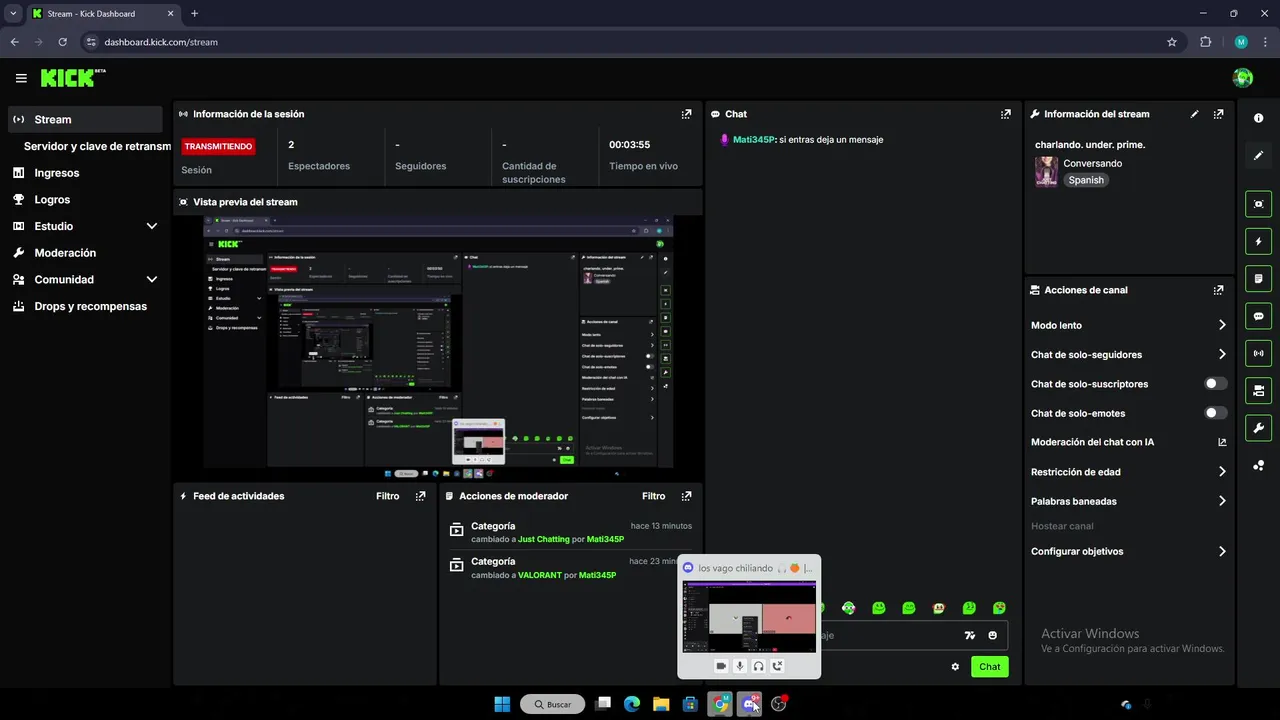
Task: Open Chat de solo-seguidores options arrow
Action: pyautogui.click(x=1222, y=354)
